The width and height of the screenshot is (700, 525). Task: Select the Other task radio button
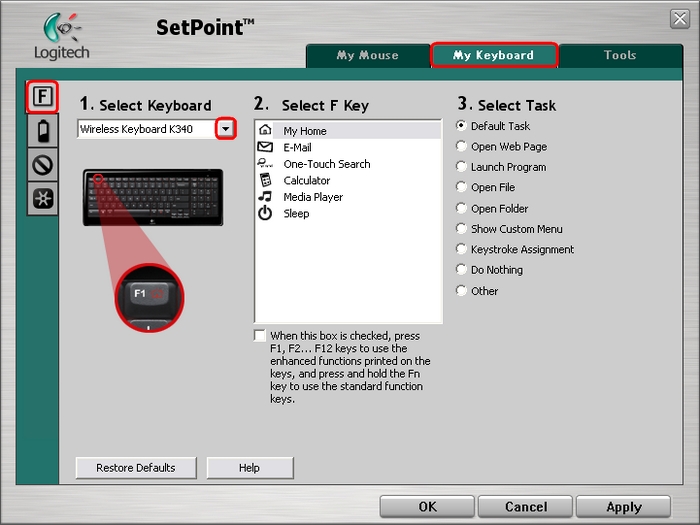(x=461, y=291)
